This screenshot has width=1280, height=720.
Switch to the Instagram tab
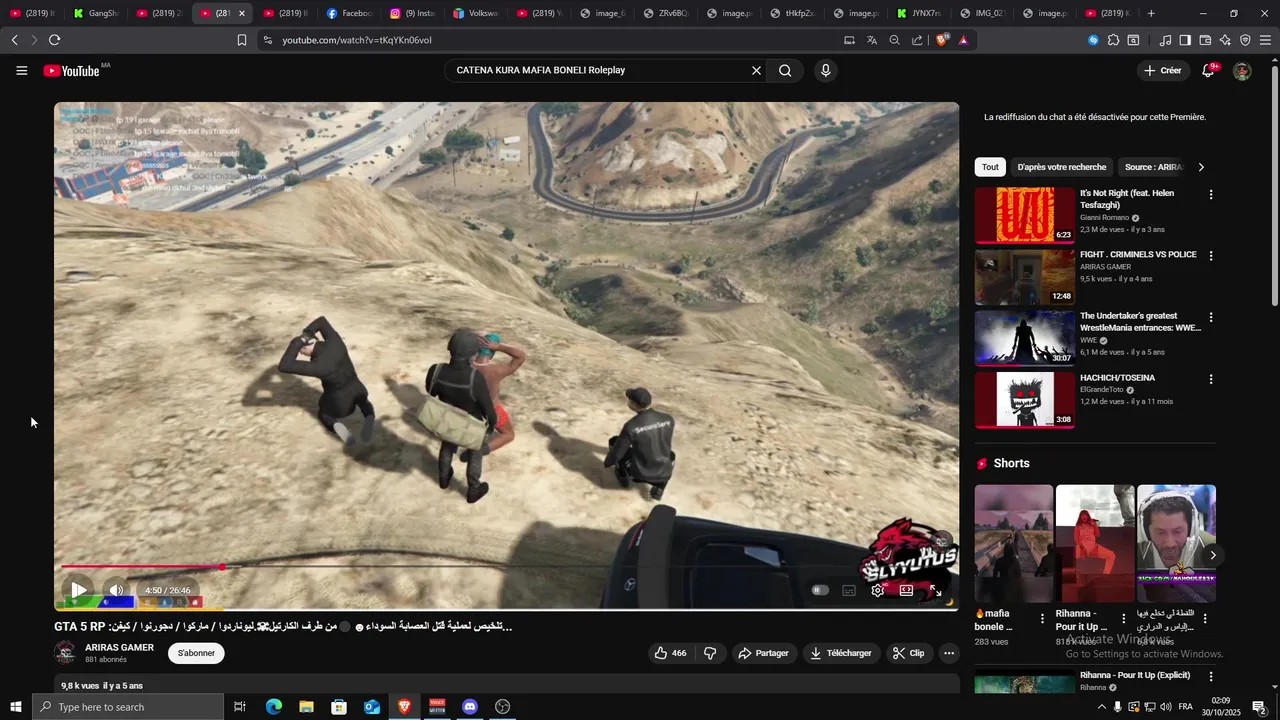pos(413,13)
